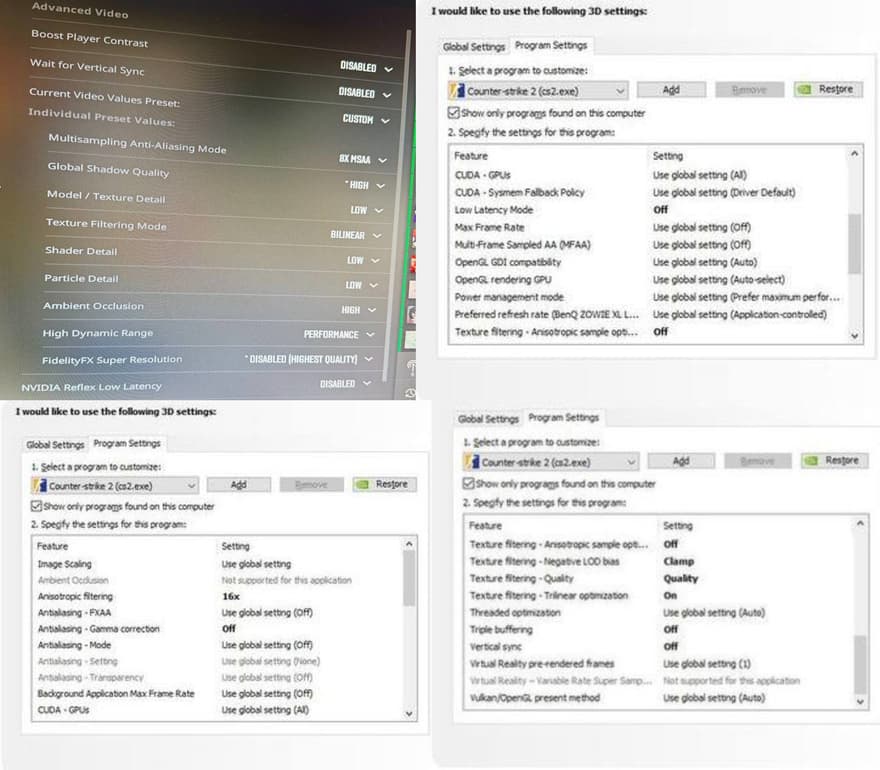Select Power management mode row
This screenshot has width=880, height=770.
click(x=648, y=297)
